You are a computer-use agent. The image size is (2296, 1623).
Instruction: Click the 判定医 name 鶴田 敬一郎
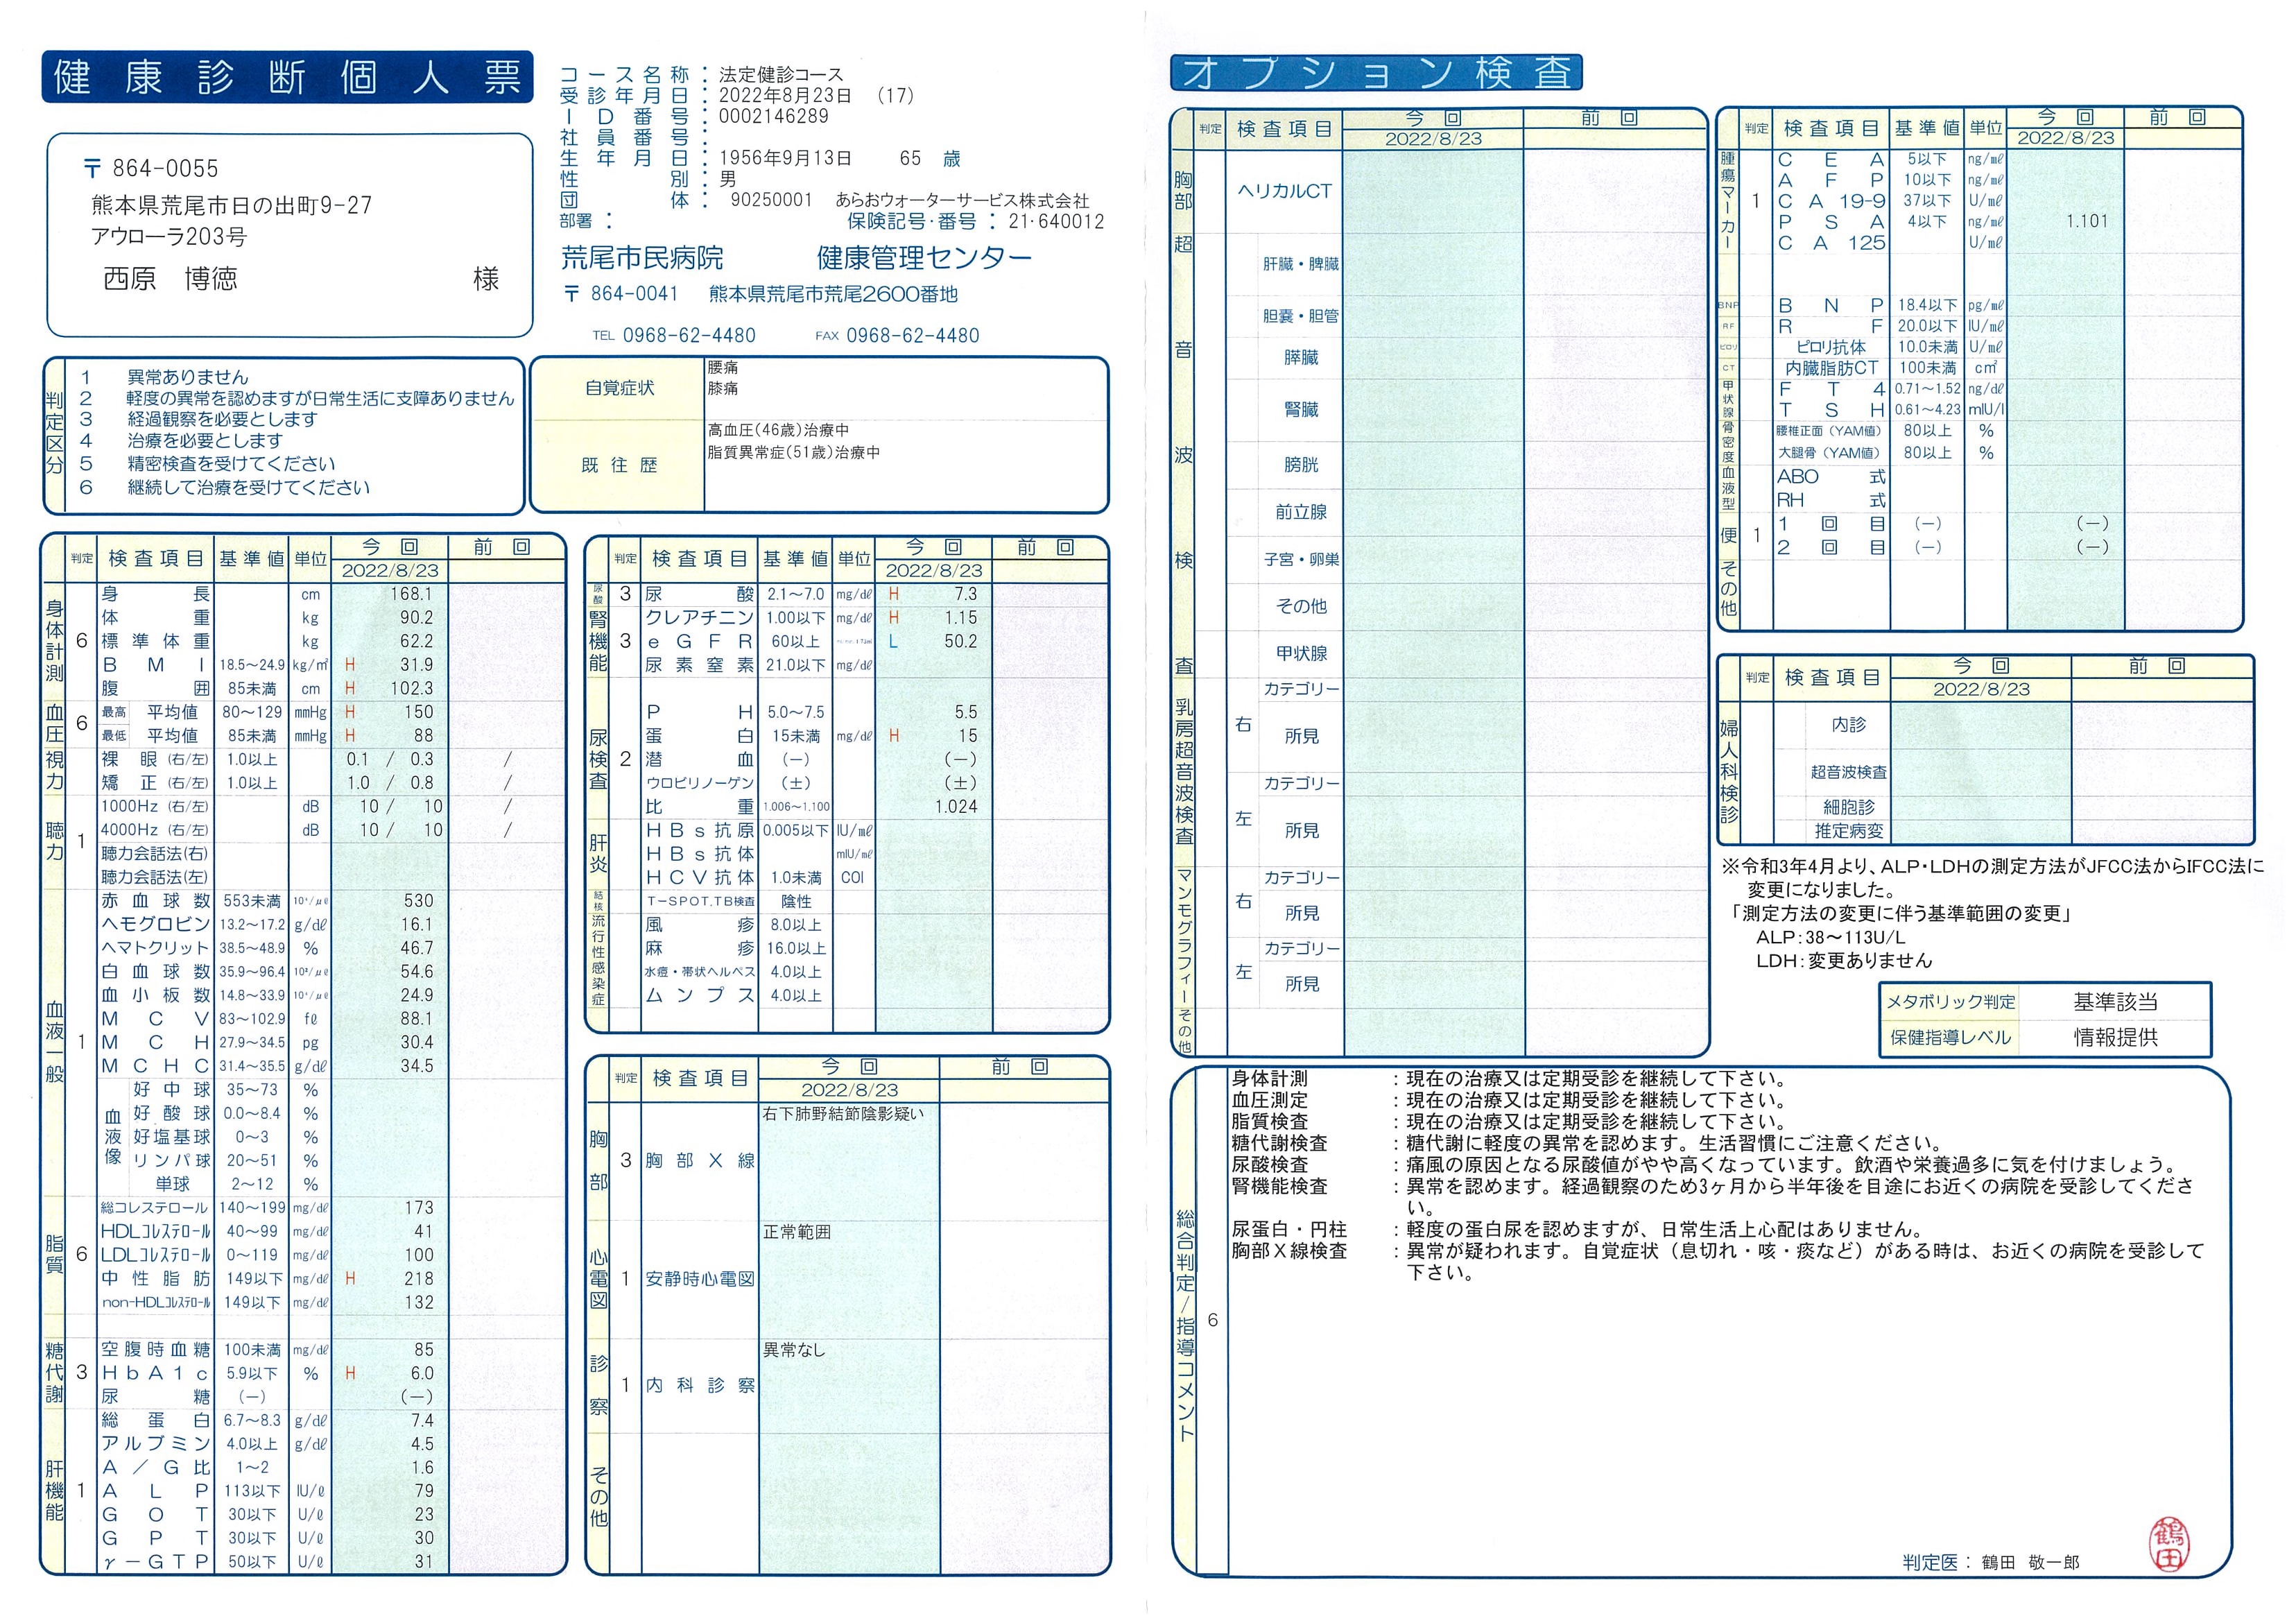2030,1562
